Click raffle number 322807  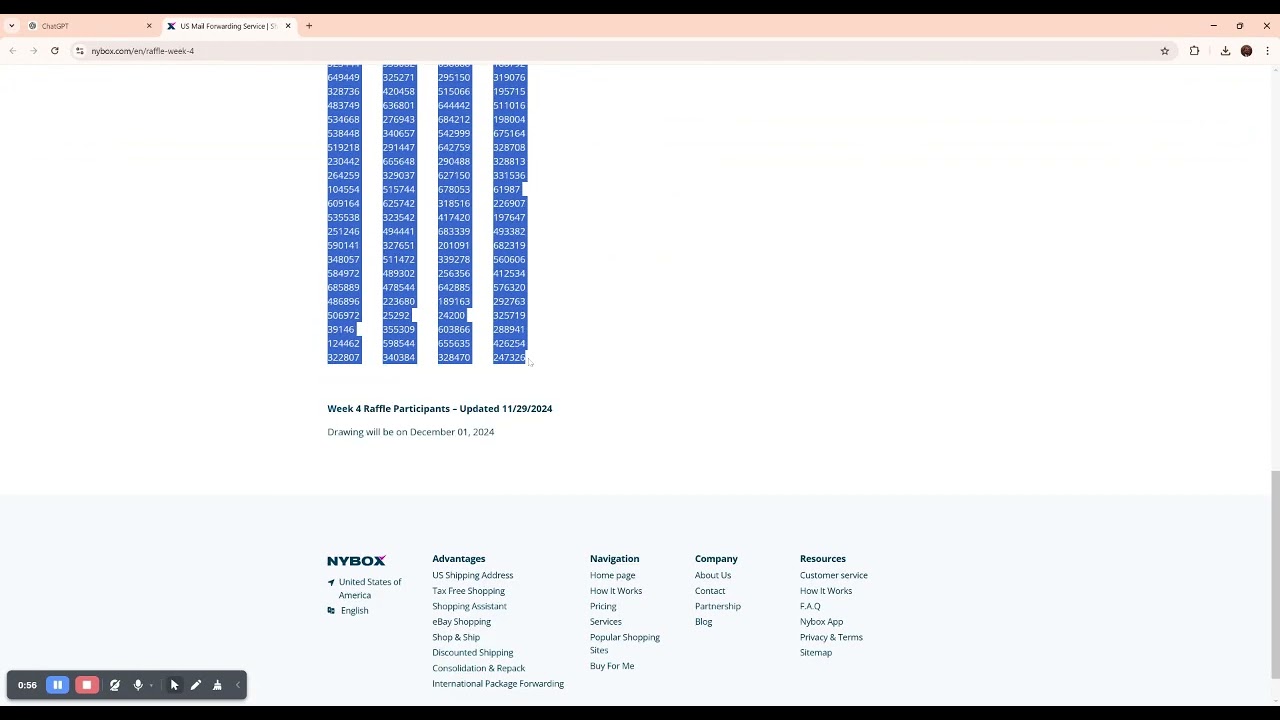click(343, 357)
